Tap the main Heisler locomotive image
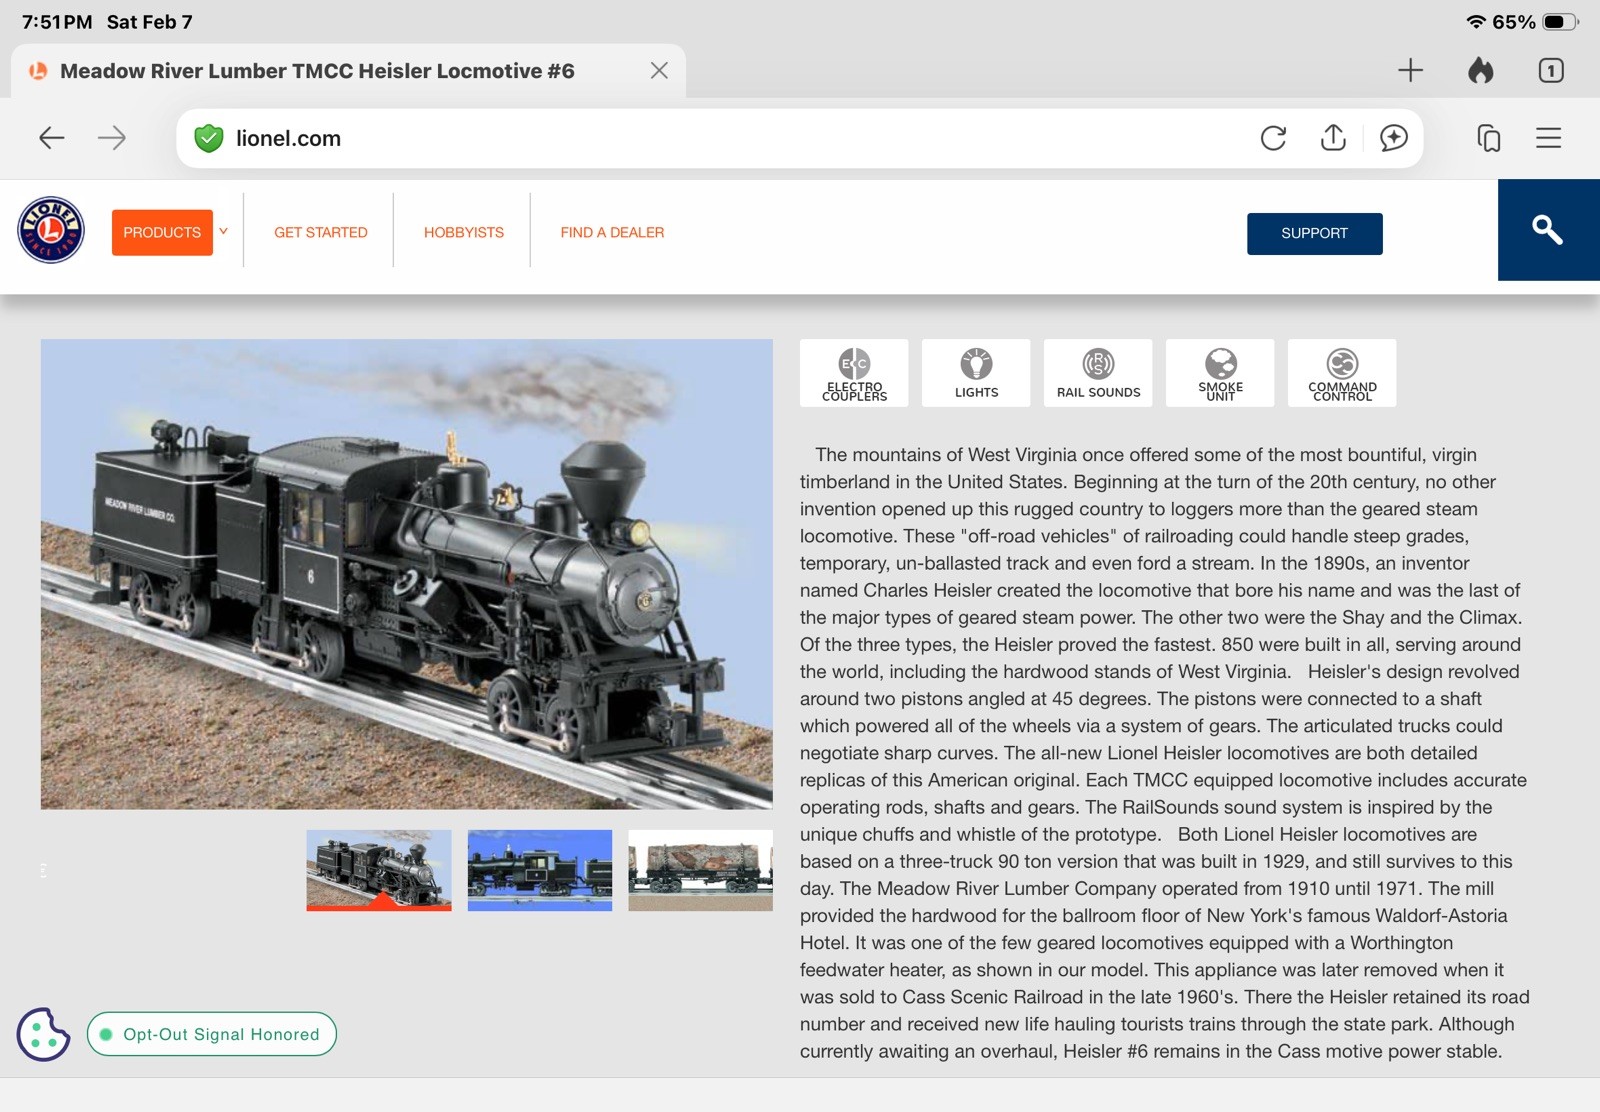Viewport: 1600px width, 1112px height. coord(407,574)
